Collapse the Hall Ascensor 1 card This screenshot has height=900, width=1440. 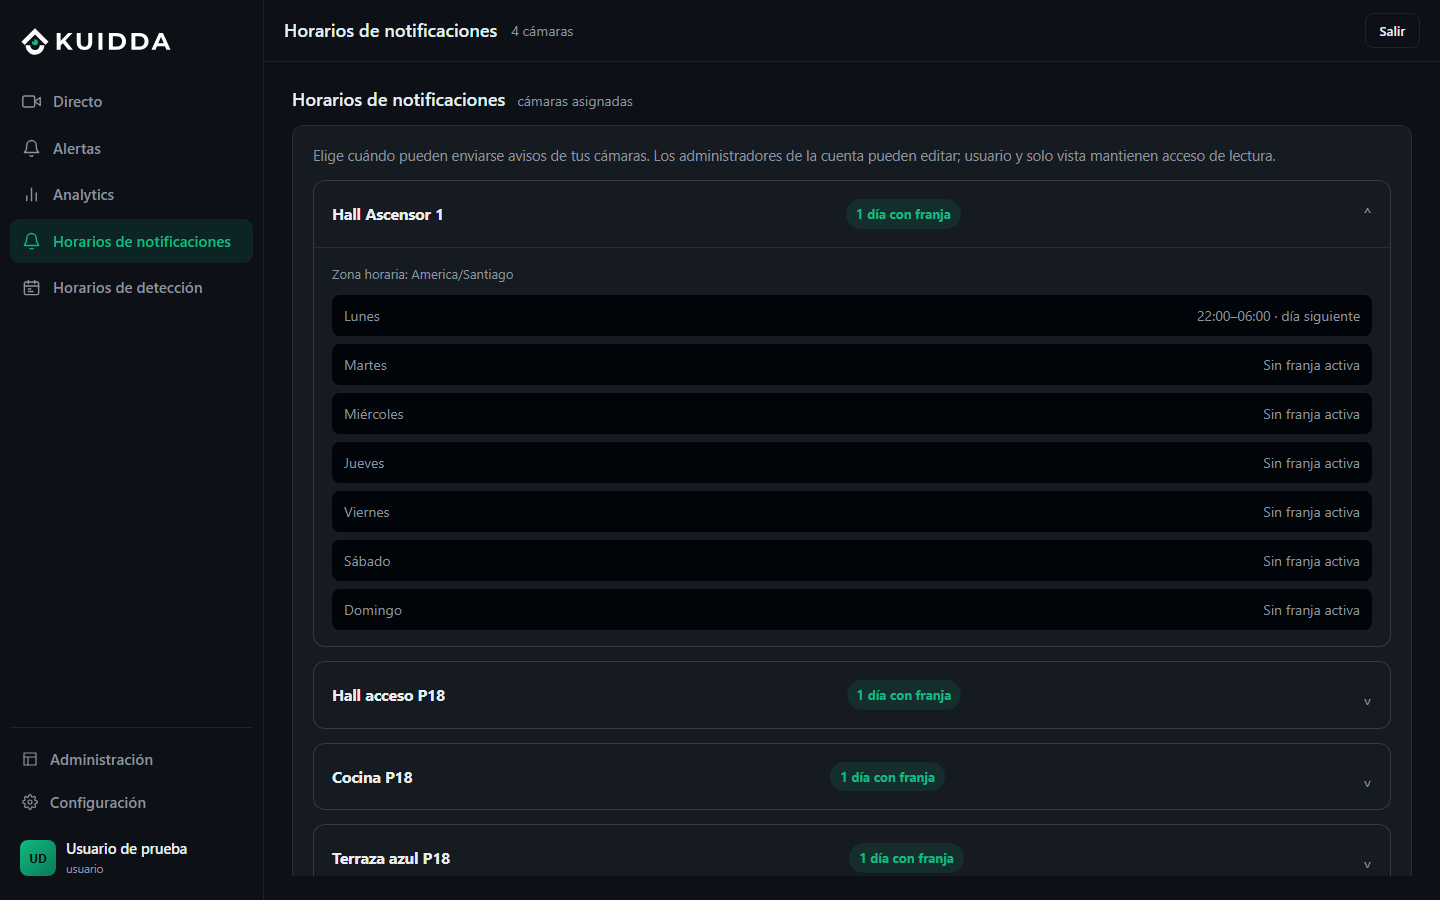point(1367,214)
